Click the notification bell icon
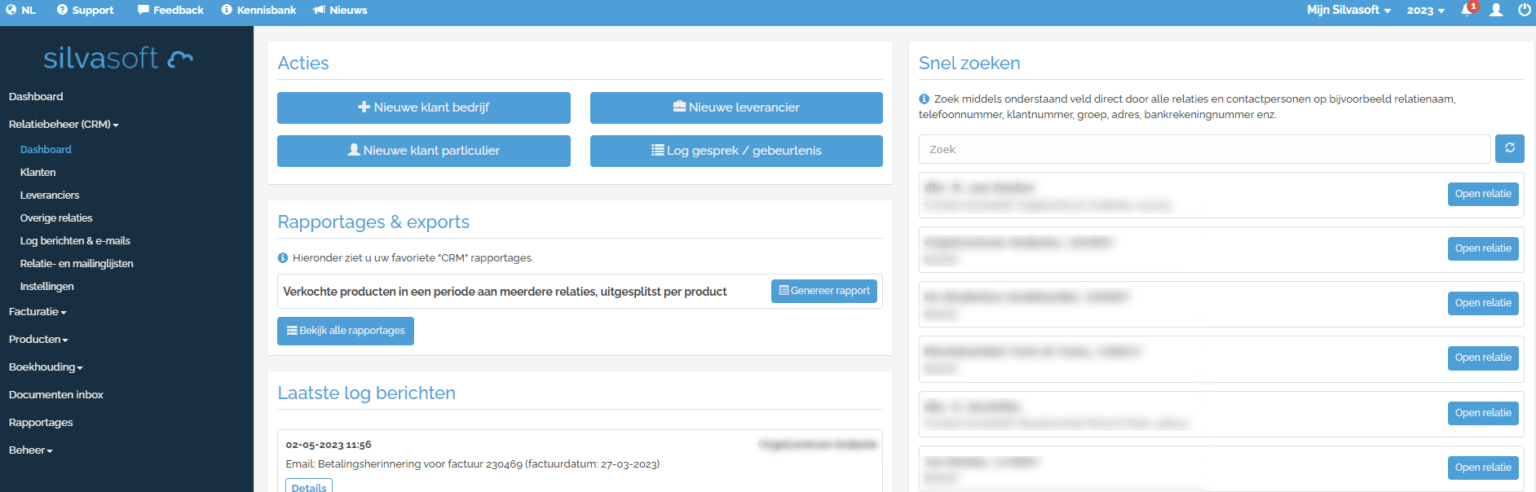Viewport: 1536px width, 492px height. pyautogui.click(x=1467, y=10)
